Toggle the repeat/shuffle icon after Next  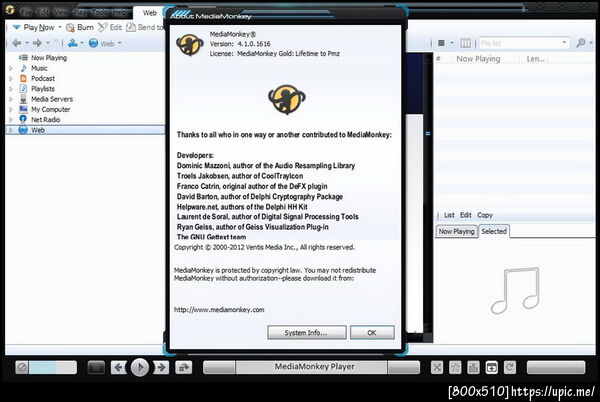(x=184, y=368)
